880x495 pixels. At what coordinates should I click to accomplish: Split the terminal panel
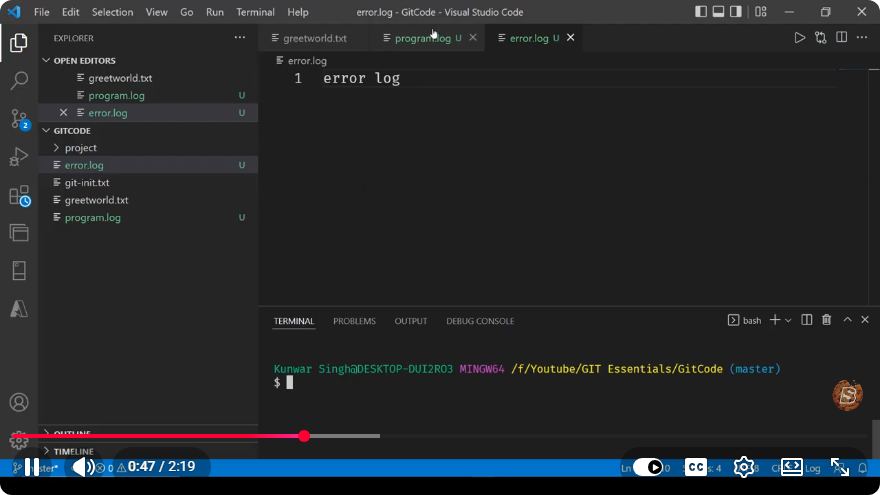pos(806,320)
